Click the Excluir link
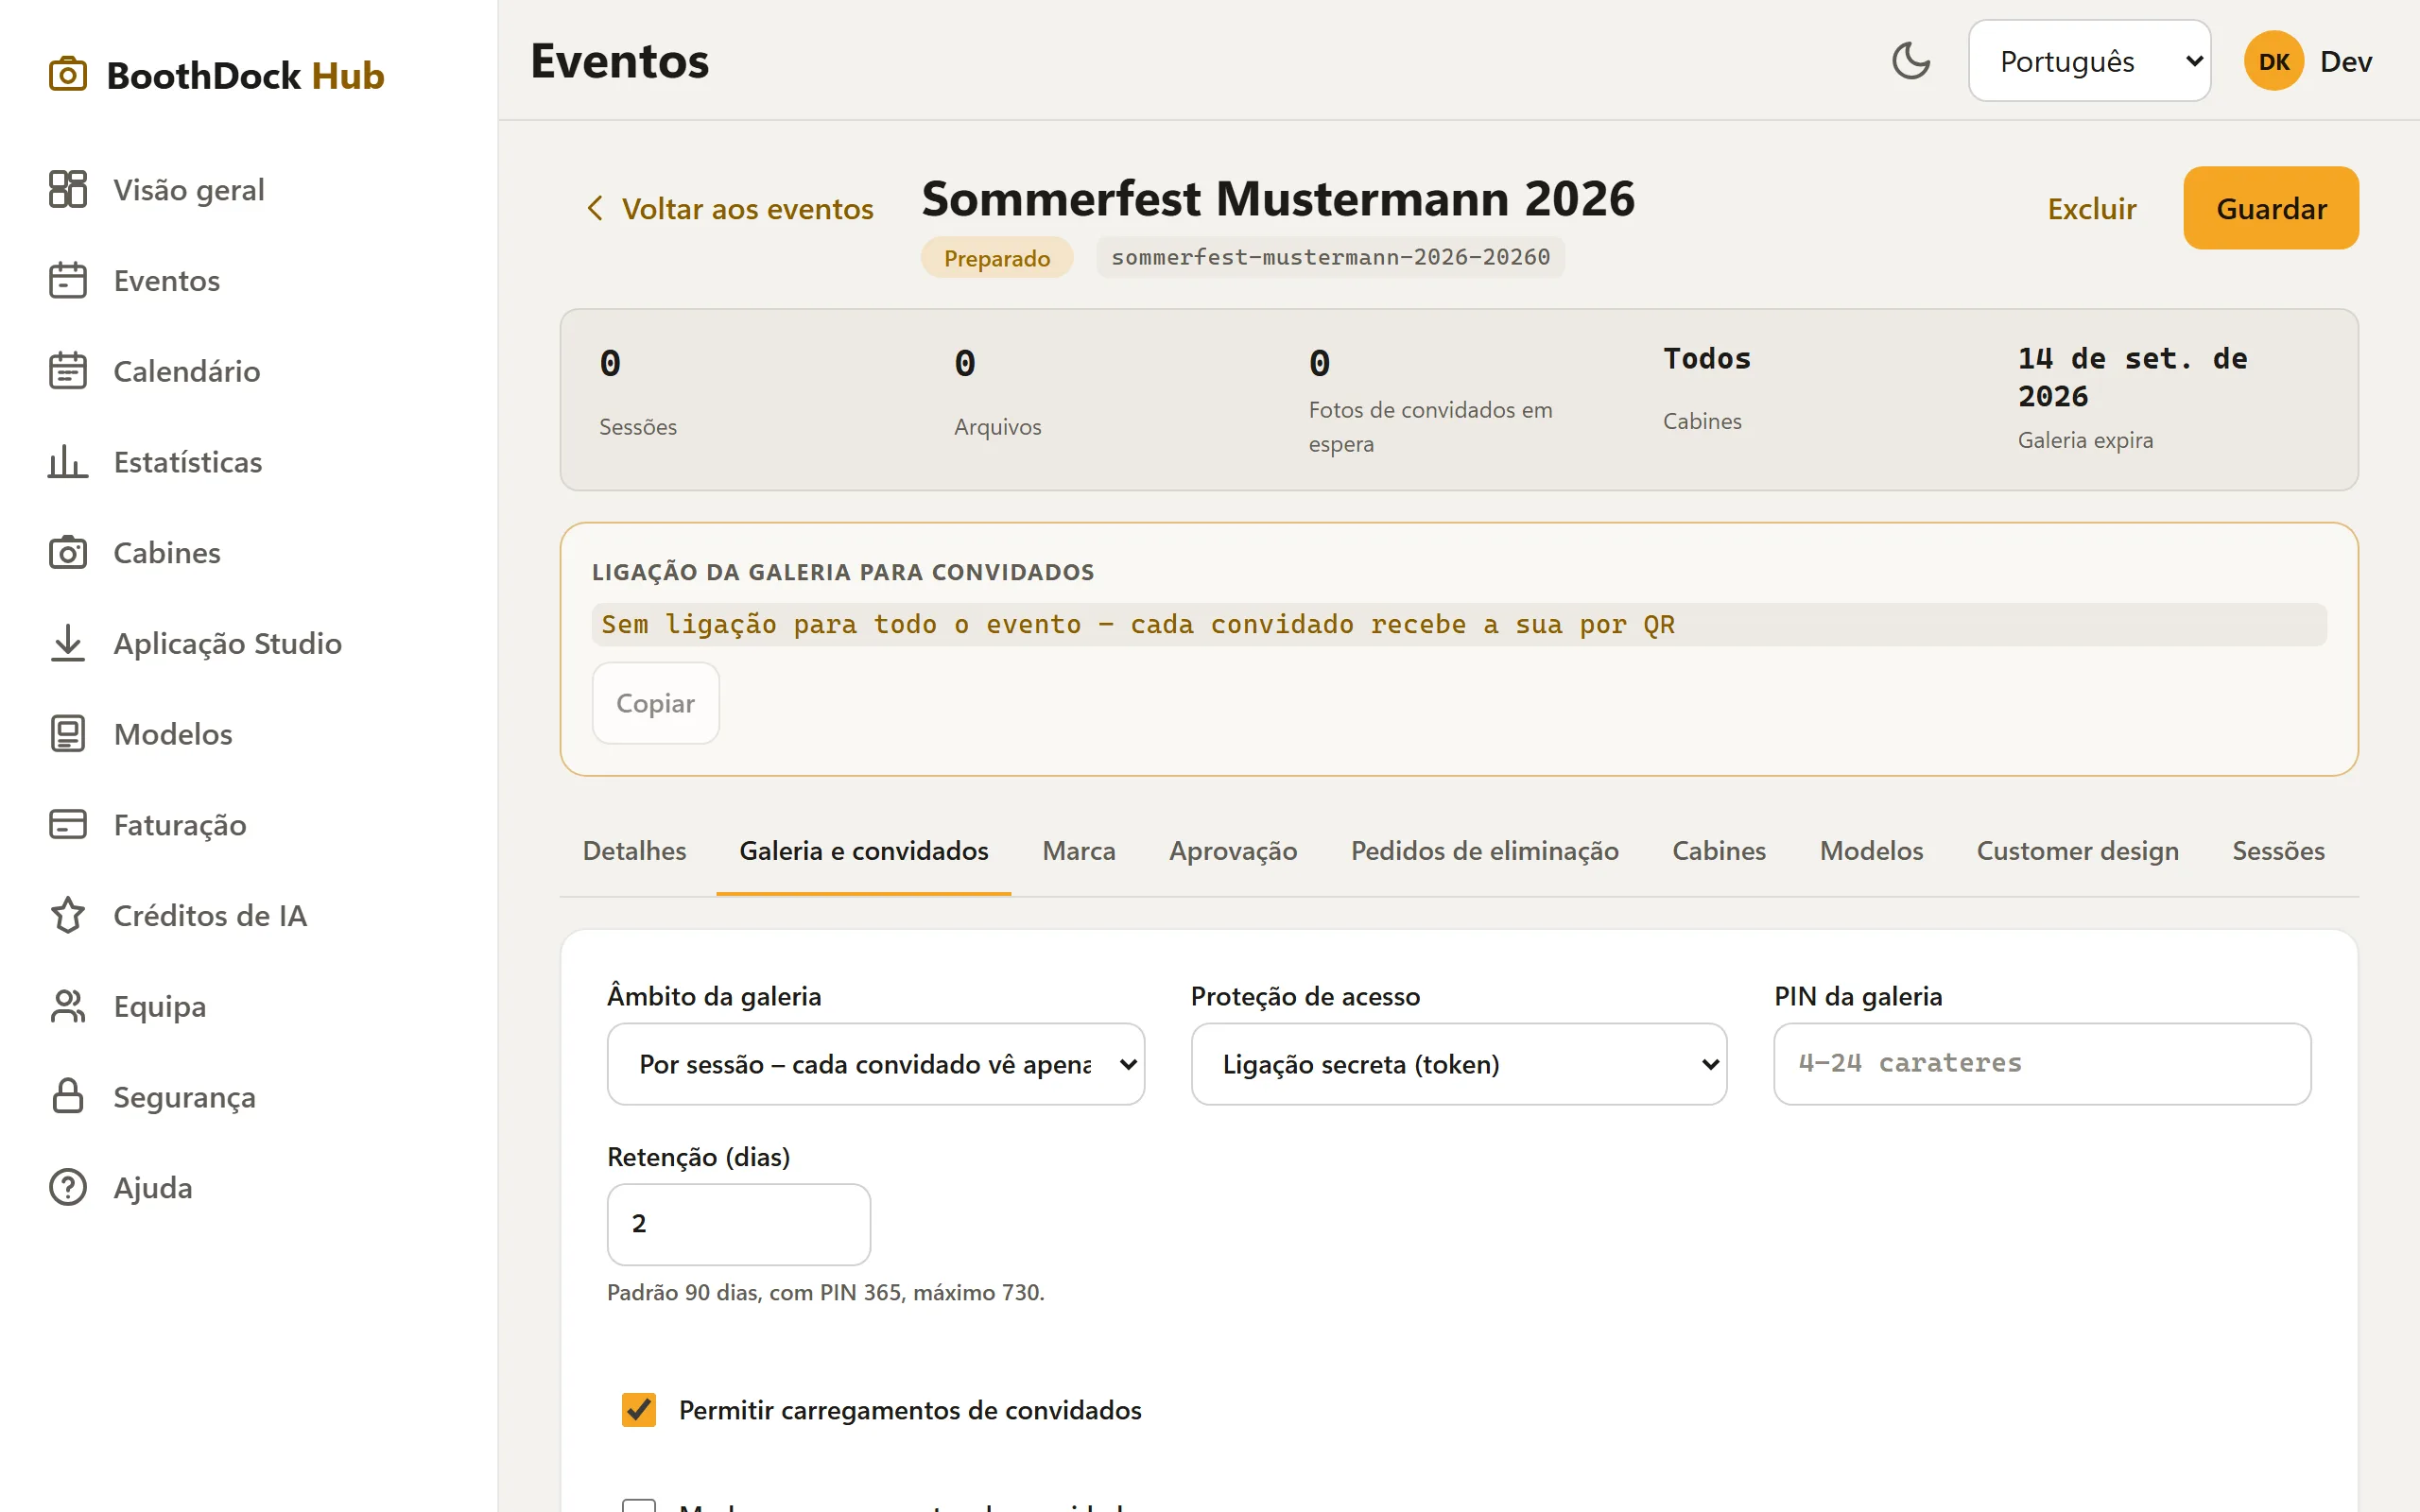 (x=2091, y=208)
